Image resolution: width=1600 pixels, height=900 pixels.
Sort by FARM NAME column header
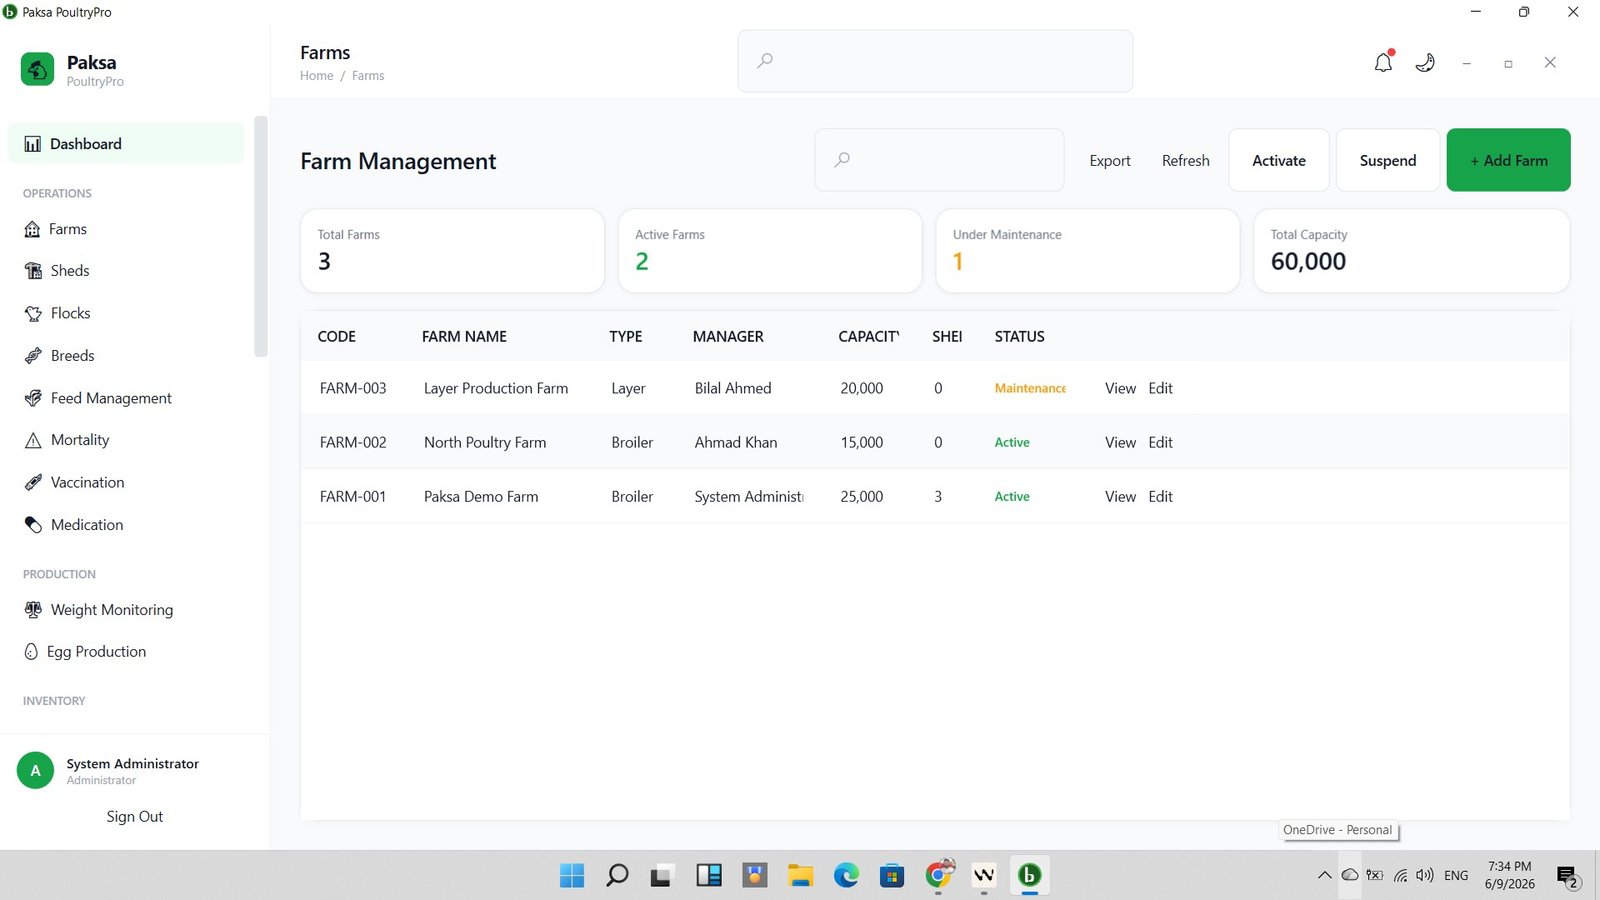(x=464, y=337)
